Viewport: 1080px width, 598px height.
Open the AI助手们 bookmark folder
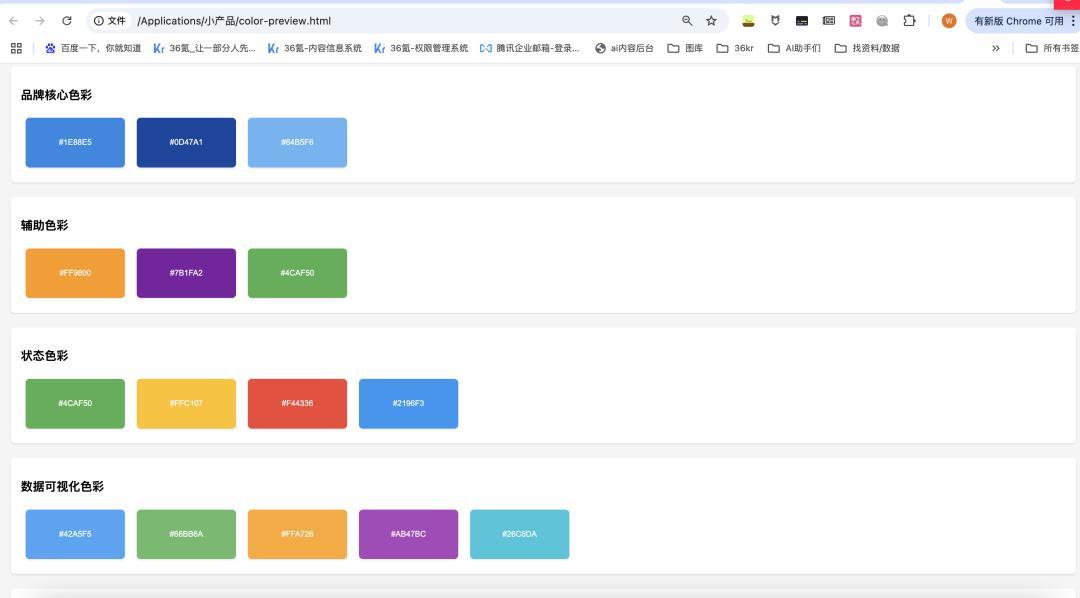pos(794,48)
